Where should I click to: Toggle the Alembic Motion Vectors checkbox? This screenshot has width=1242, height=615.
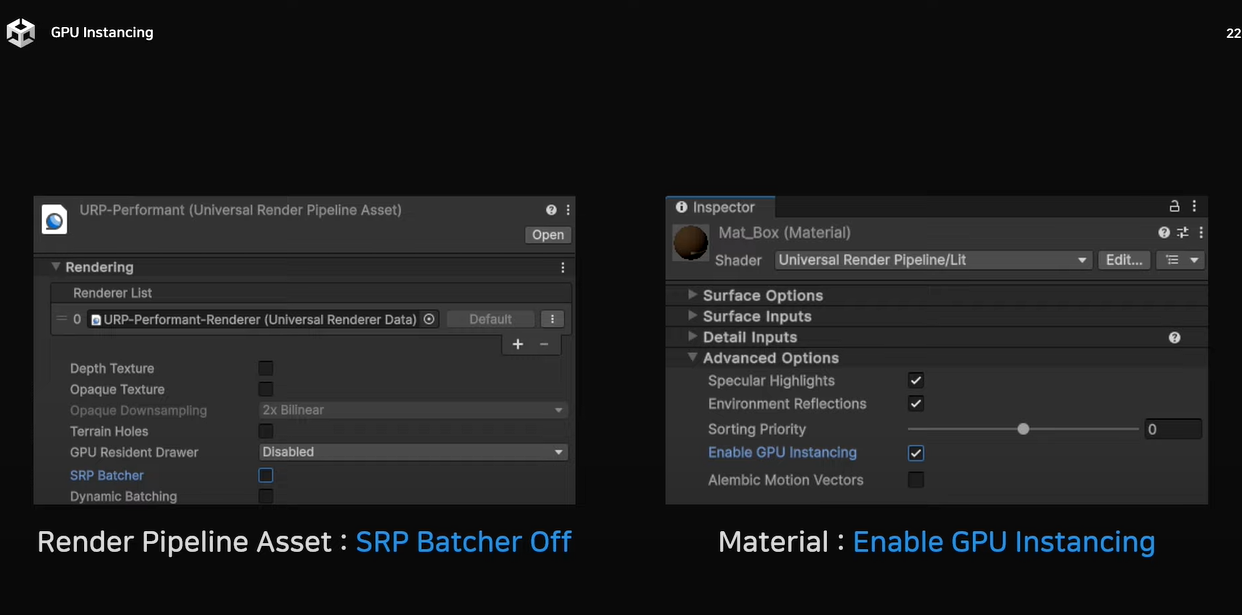pyautogui.click(x=915, y=480)
